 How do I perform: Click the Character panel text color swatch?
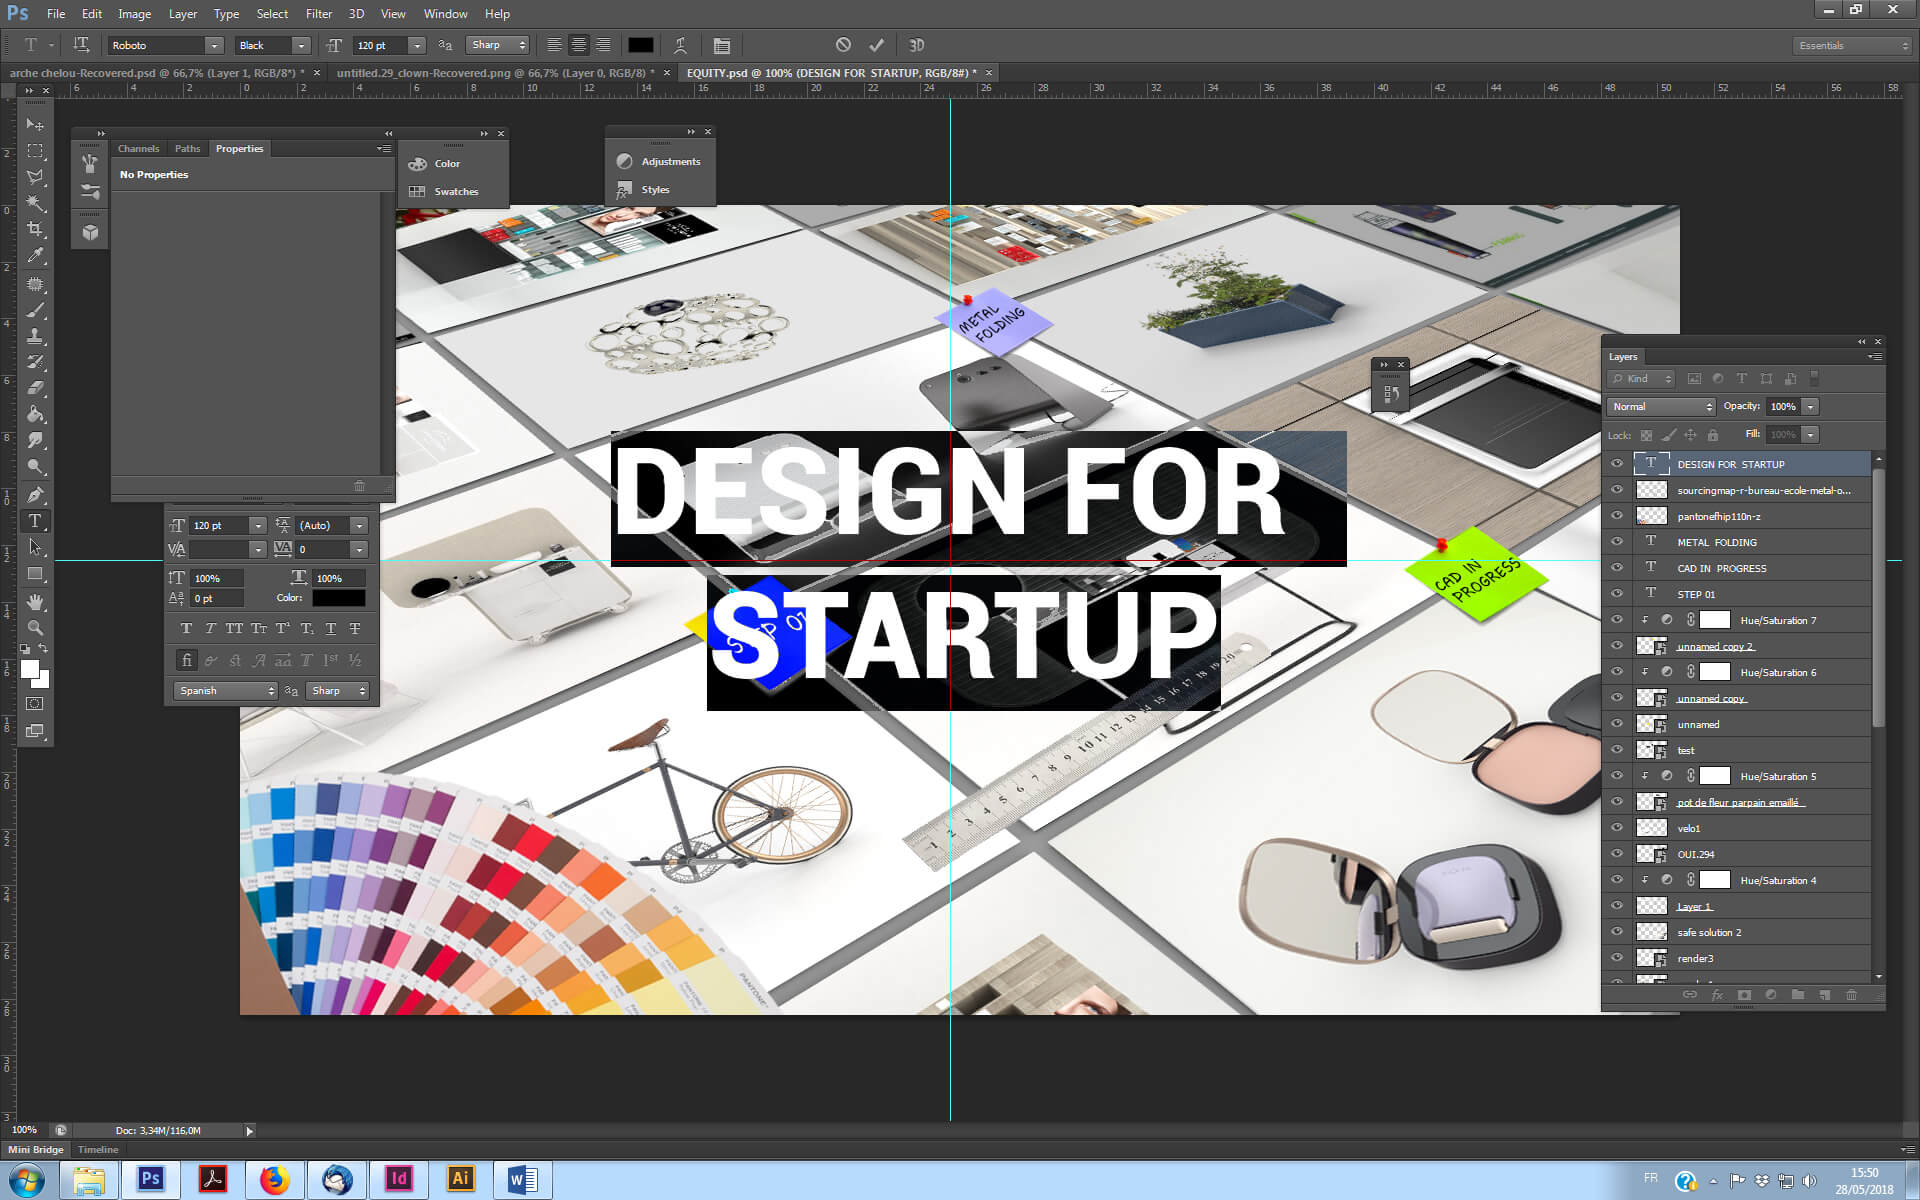[338, 598]
